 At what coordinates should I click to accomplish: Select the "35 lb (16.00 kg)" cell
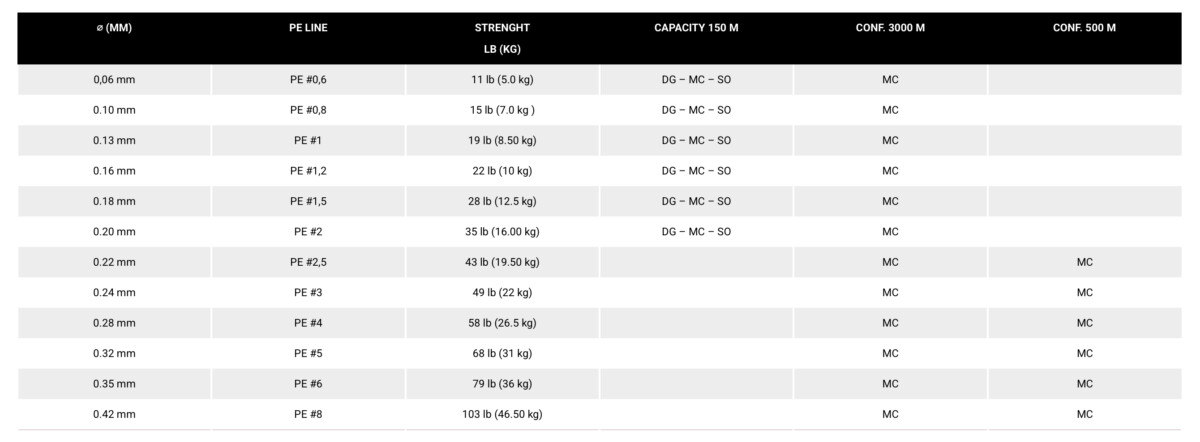[x=502, y=232]
